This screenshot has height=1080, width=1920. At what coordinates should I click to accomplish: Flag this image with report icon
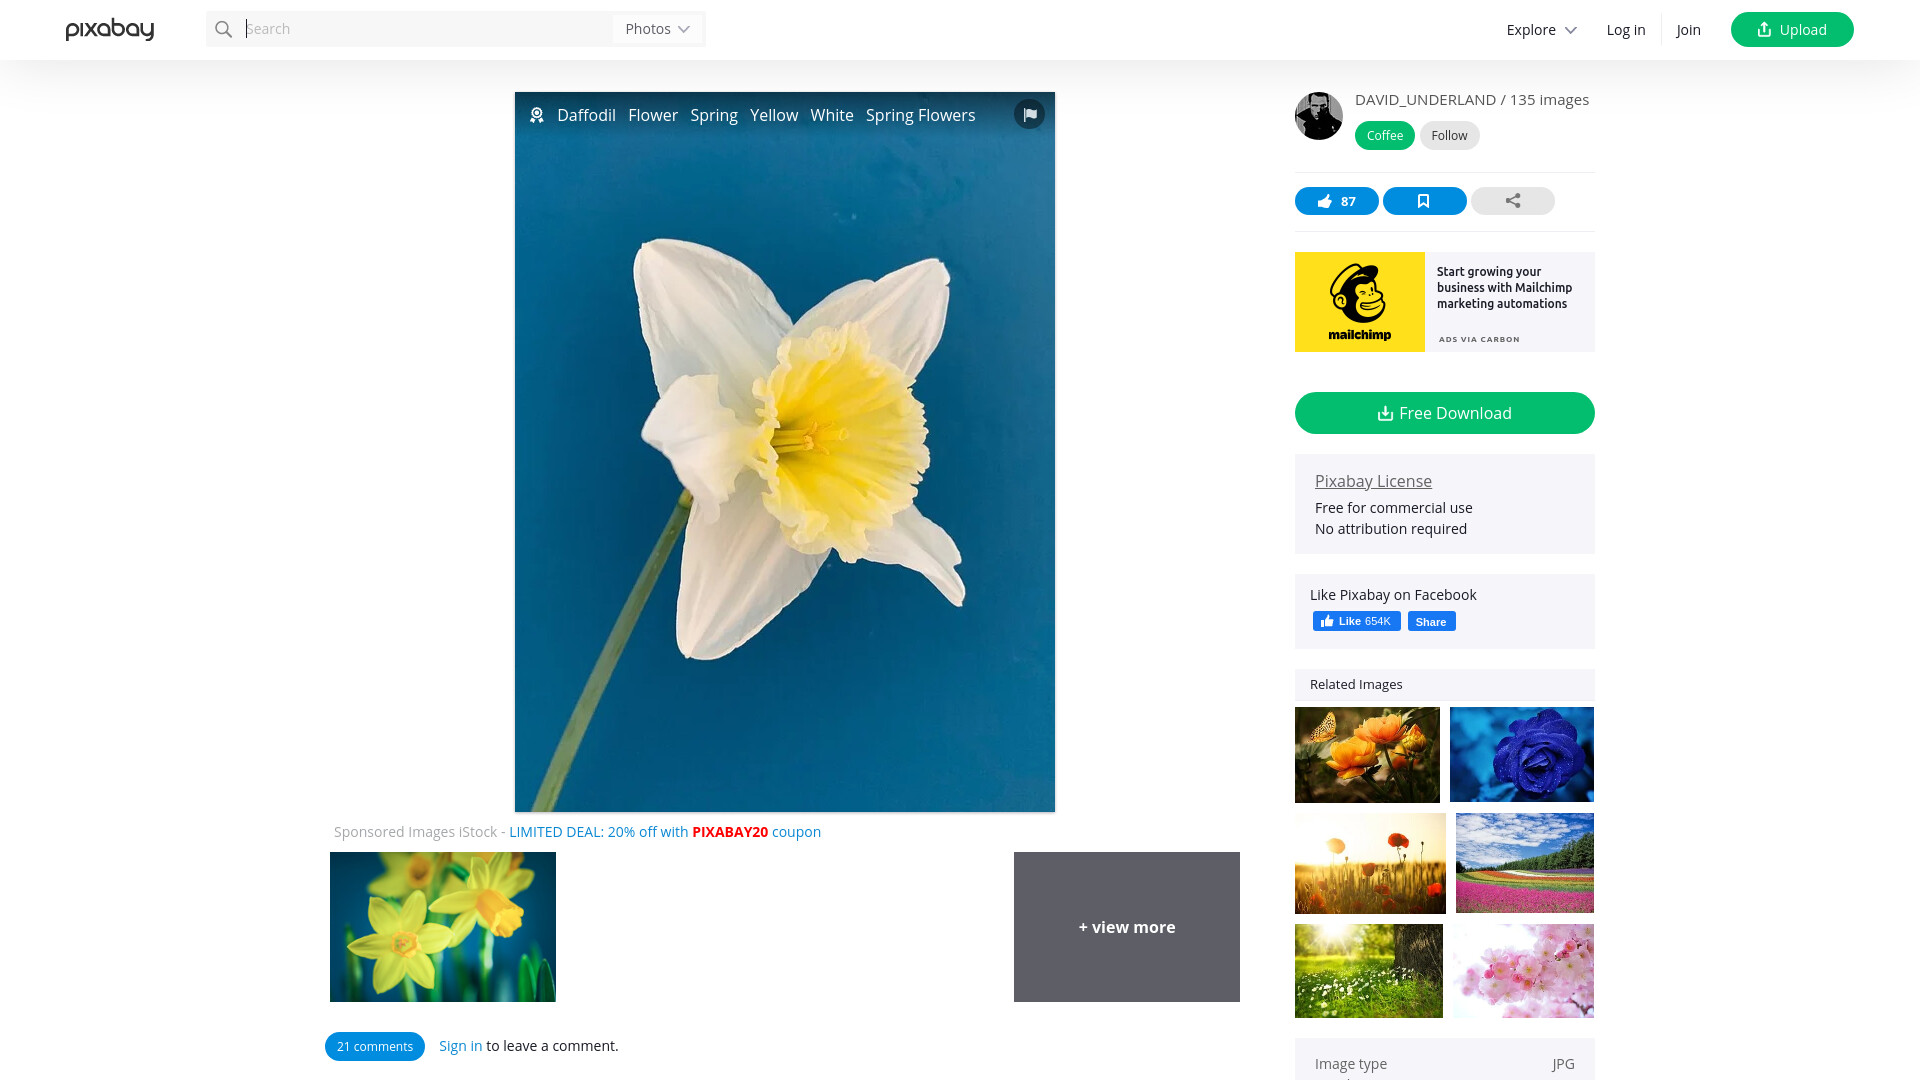[1029, 114]
